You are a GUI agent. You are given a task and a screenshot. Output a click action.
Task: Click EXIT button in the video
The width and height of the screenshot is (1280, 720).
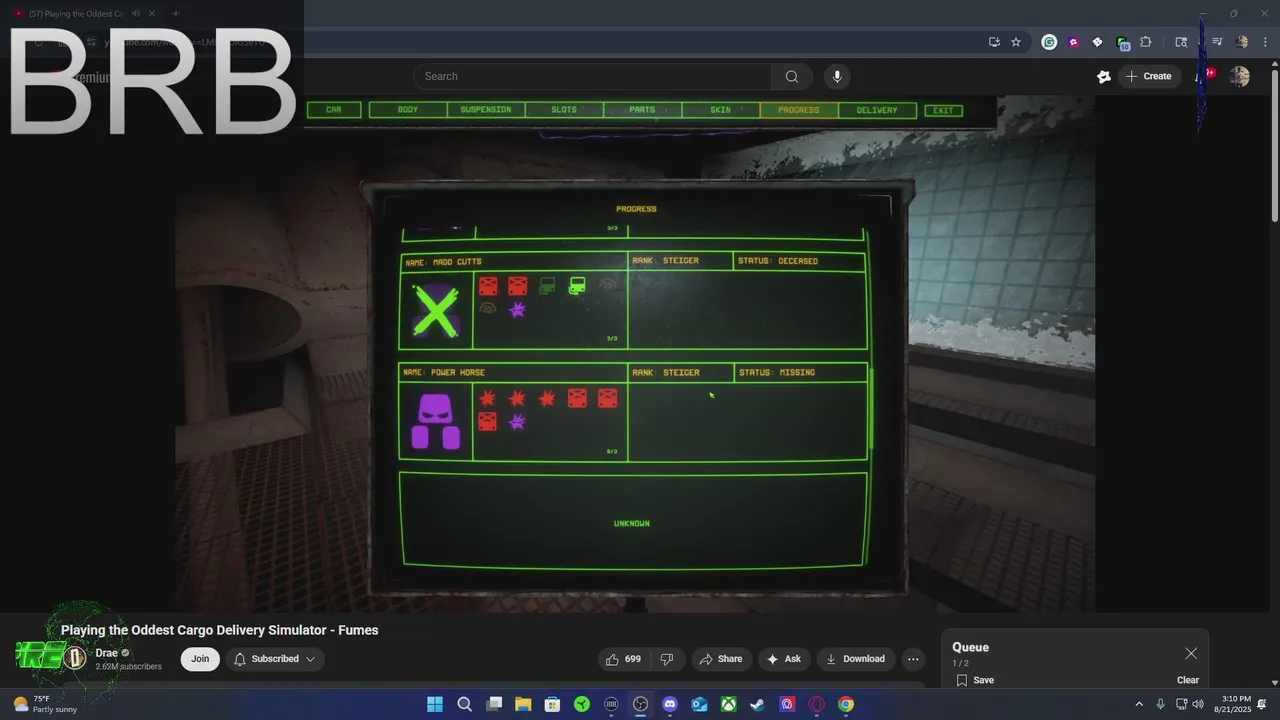pyautogui.click(x=944, y=110)
